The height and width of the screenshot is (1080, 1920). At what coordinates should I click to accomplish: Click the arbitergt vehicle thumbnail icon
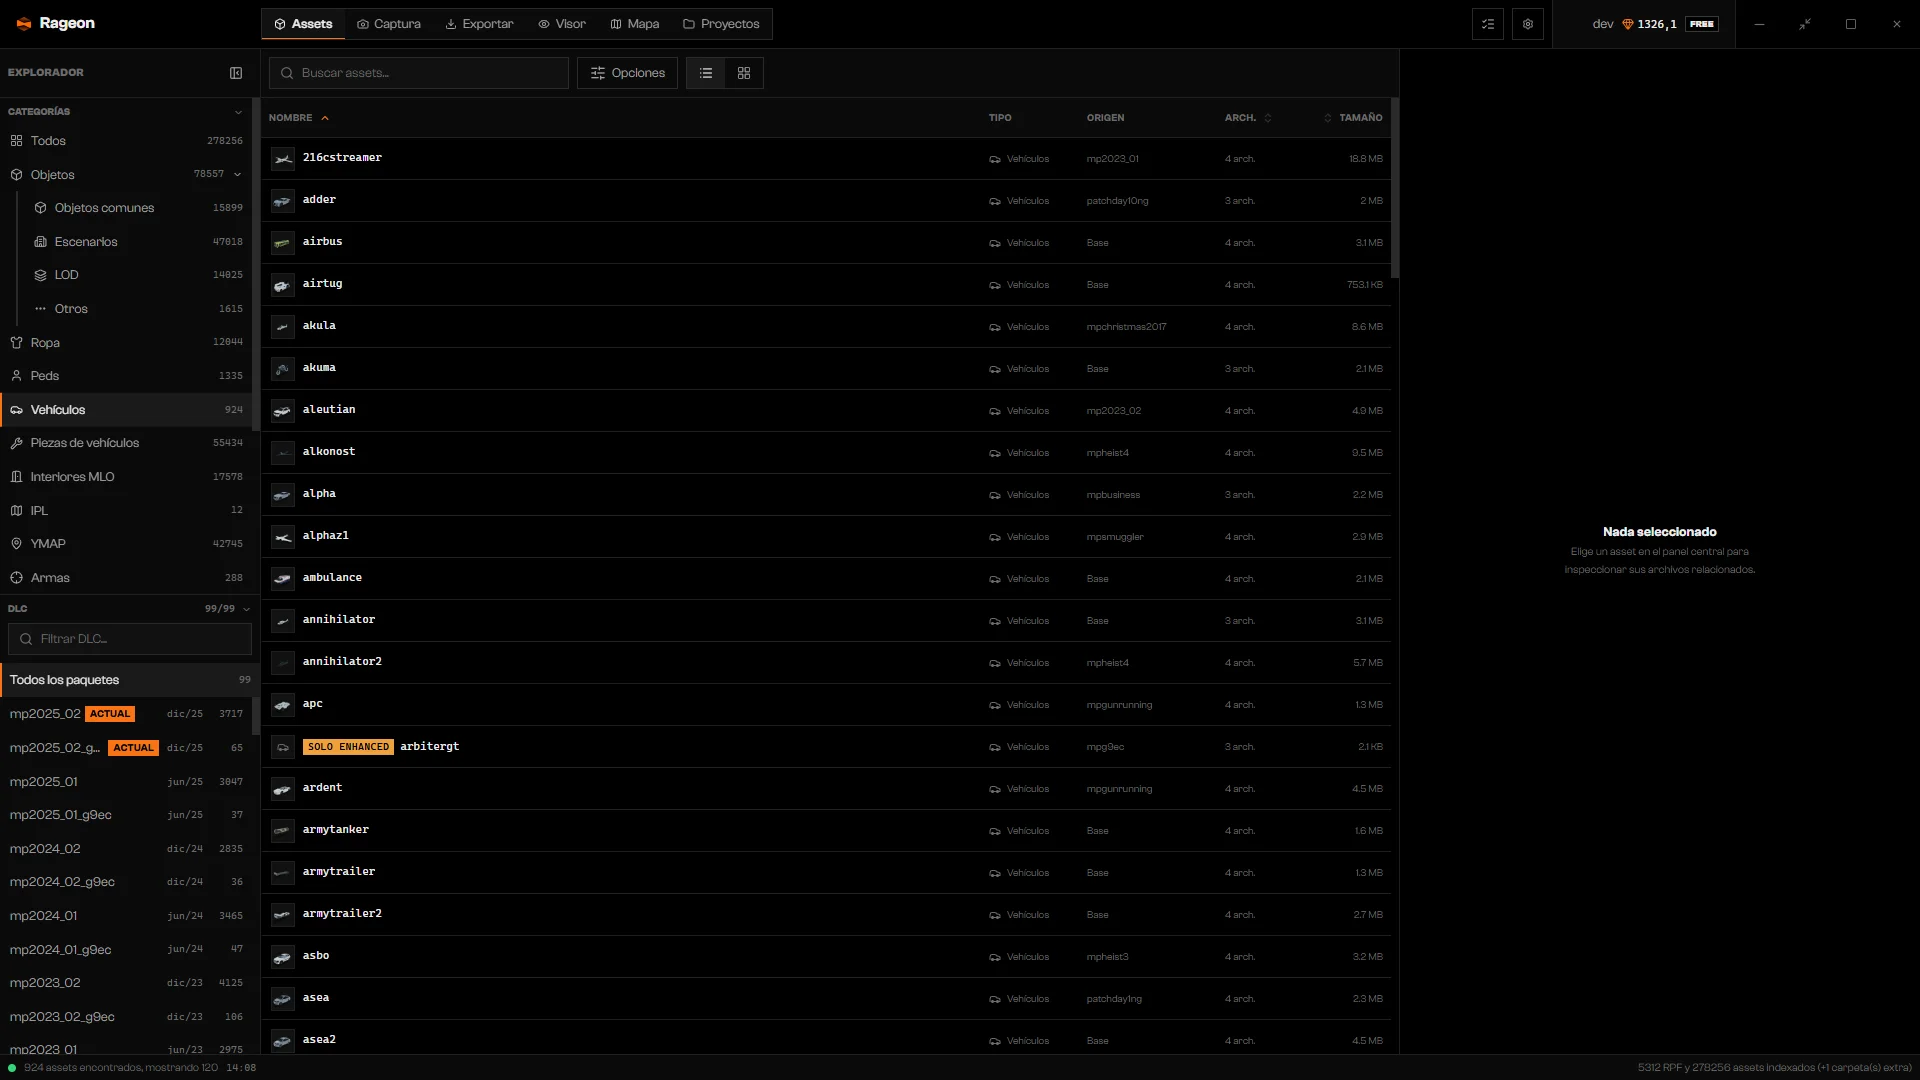[283, 747]
